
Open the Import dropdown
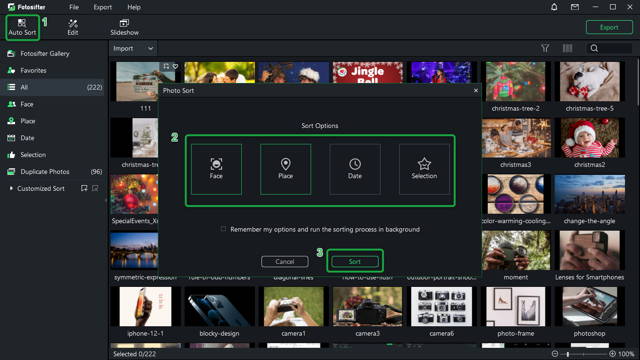pos(133,48)
